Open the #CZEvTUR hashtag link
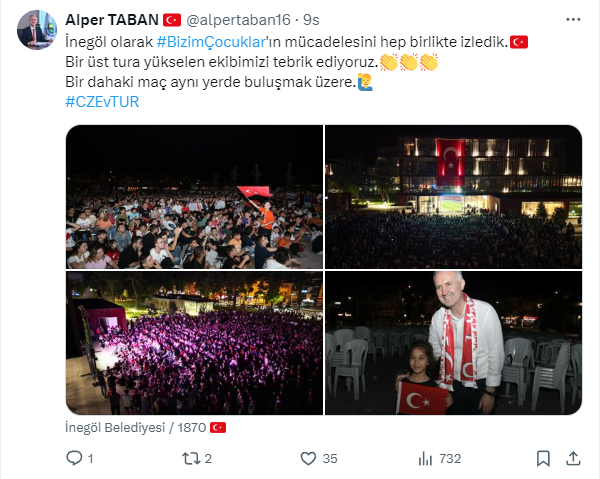 coord(102,102)
